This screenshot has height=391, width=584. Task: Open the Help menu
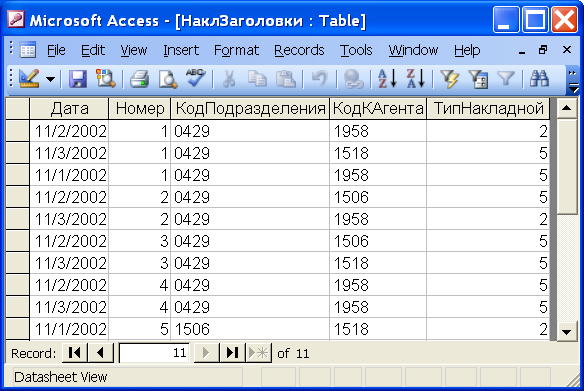click(x=467, y=50)
